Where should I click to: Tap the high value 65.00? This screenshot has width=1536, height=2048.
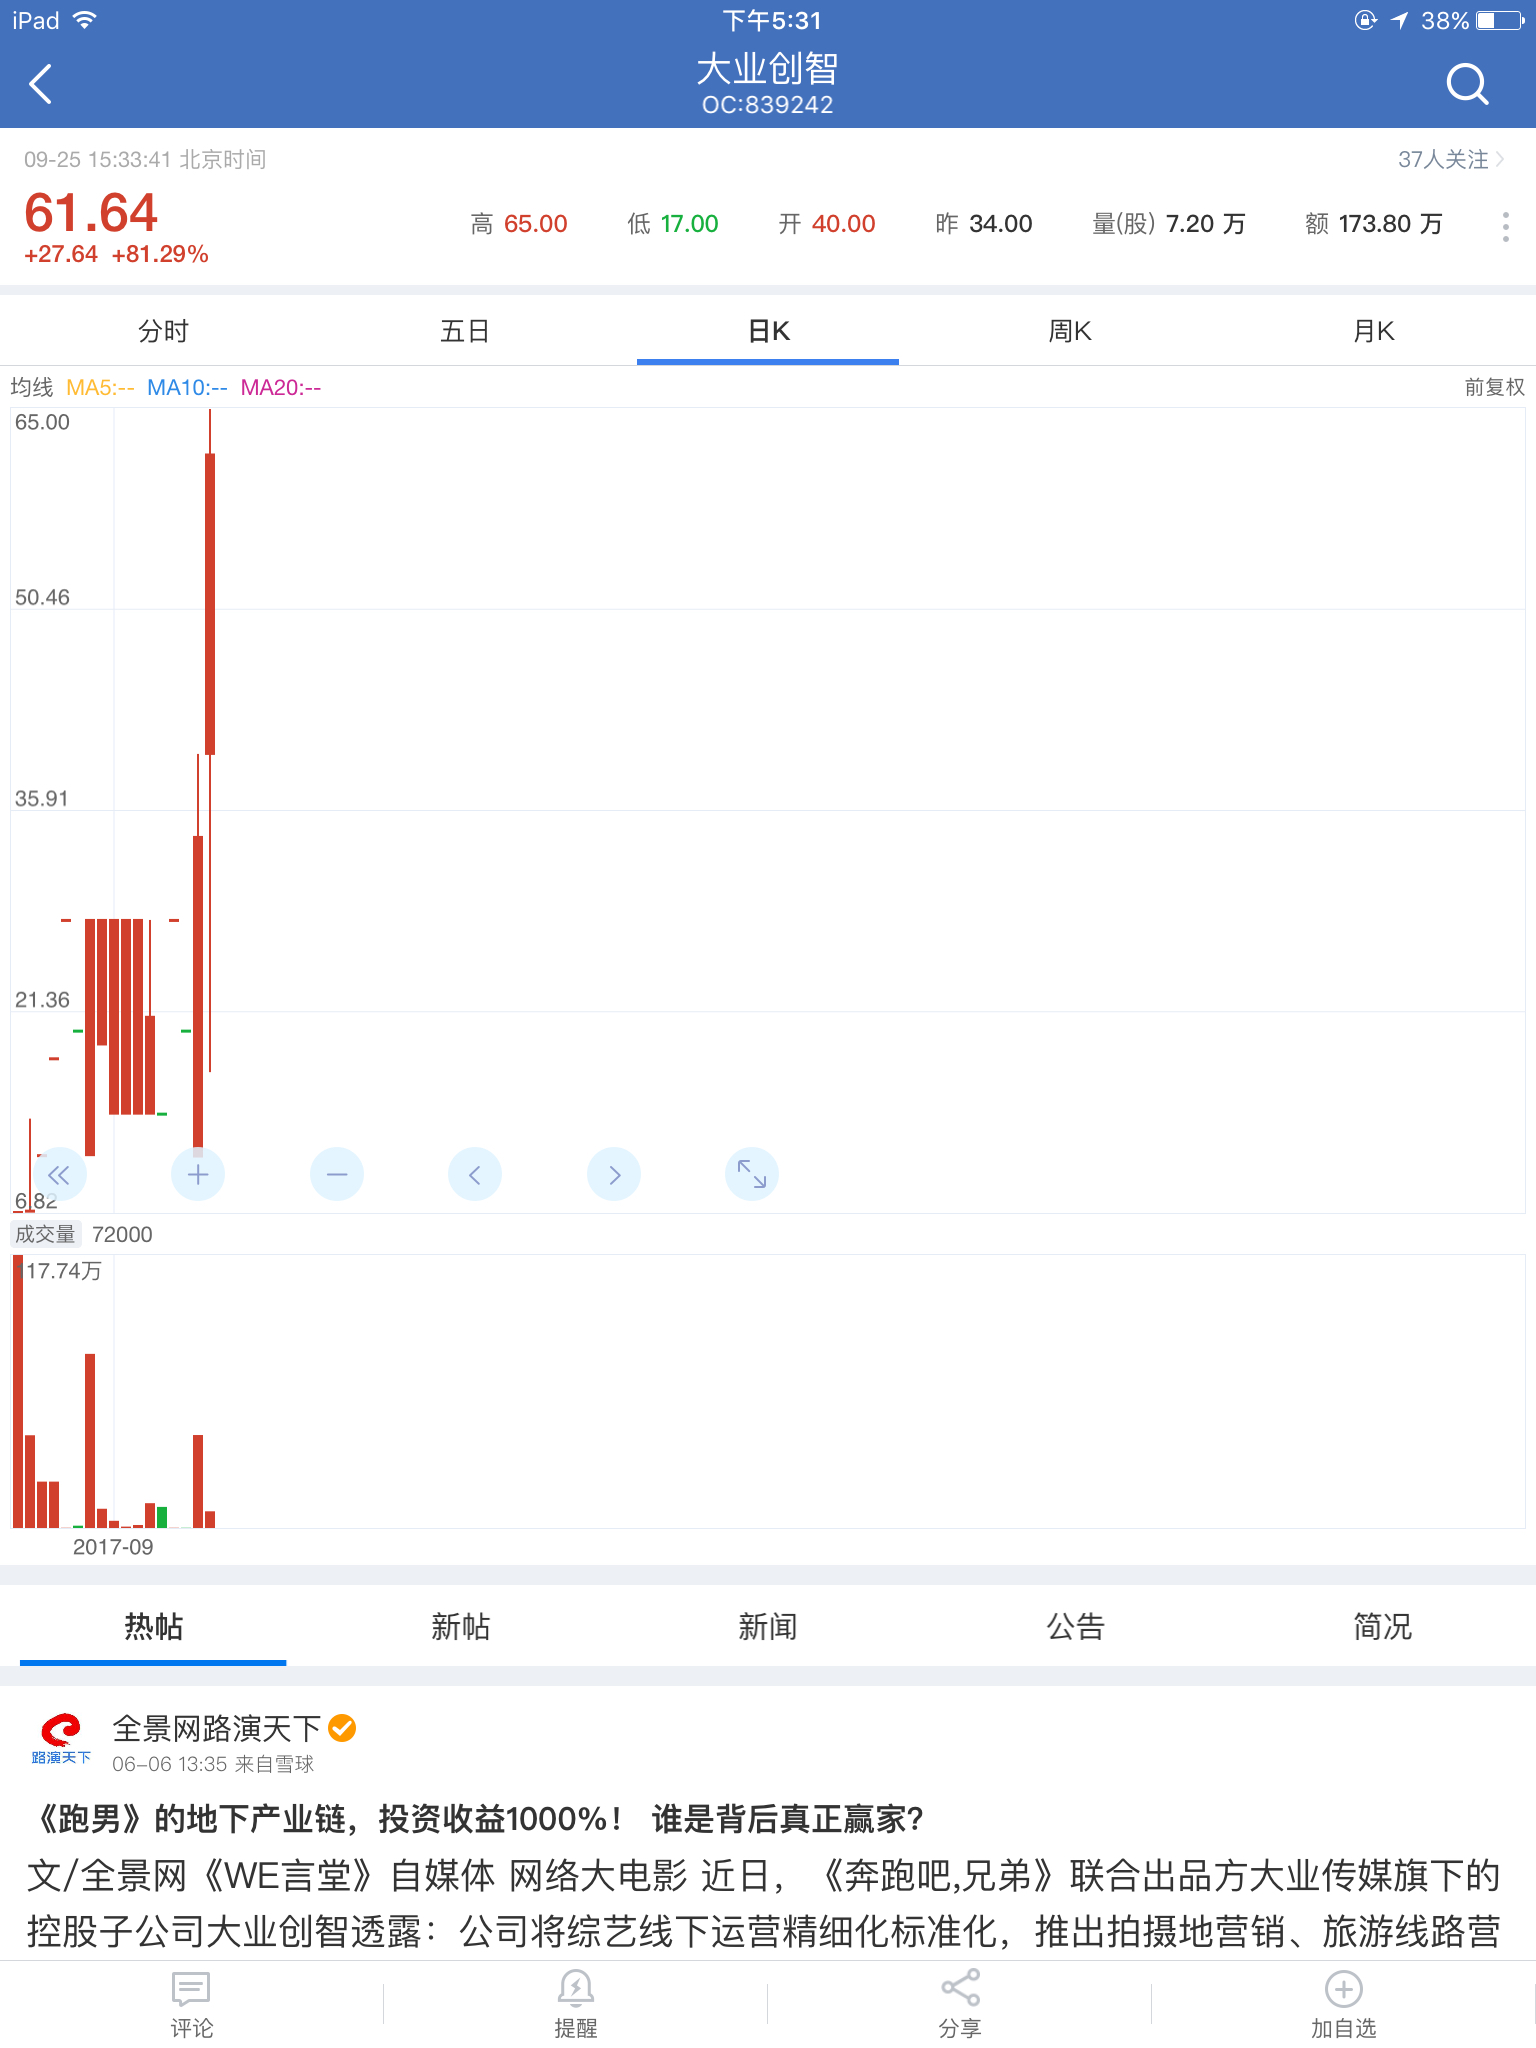536,224
